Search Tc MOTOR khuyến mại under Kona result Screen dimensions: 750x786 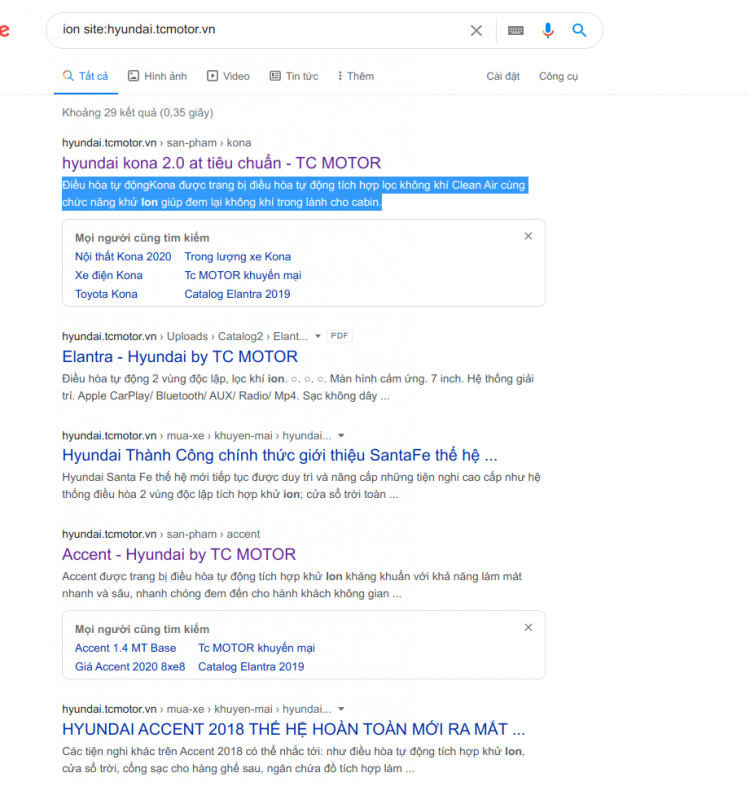243,275
